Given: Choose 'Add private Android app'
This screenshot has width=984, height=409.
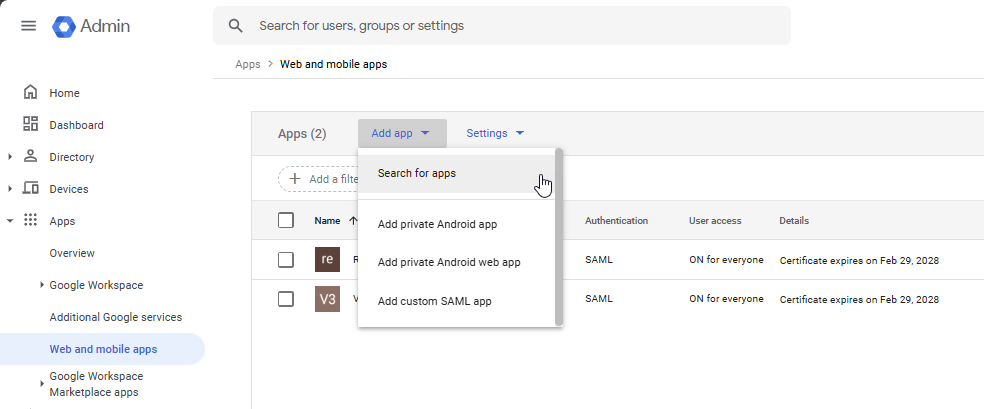Looking at the screenshot, I should tap(456, 224).
